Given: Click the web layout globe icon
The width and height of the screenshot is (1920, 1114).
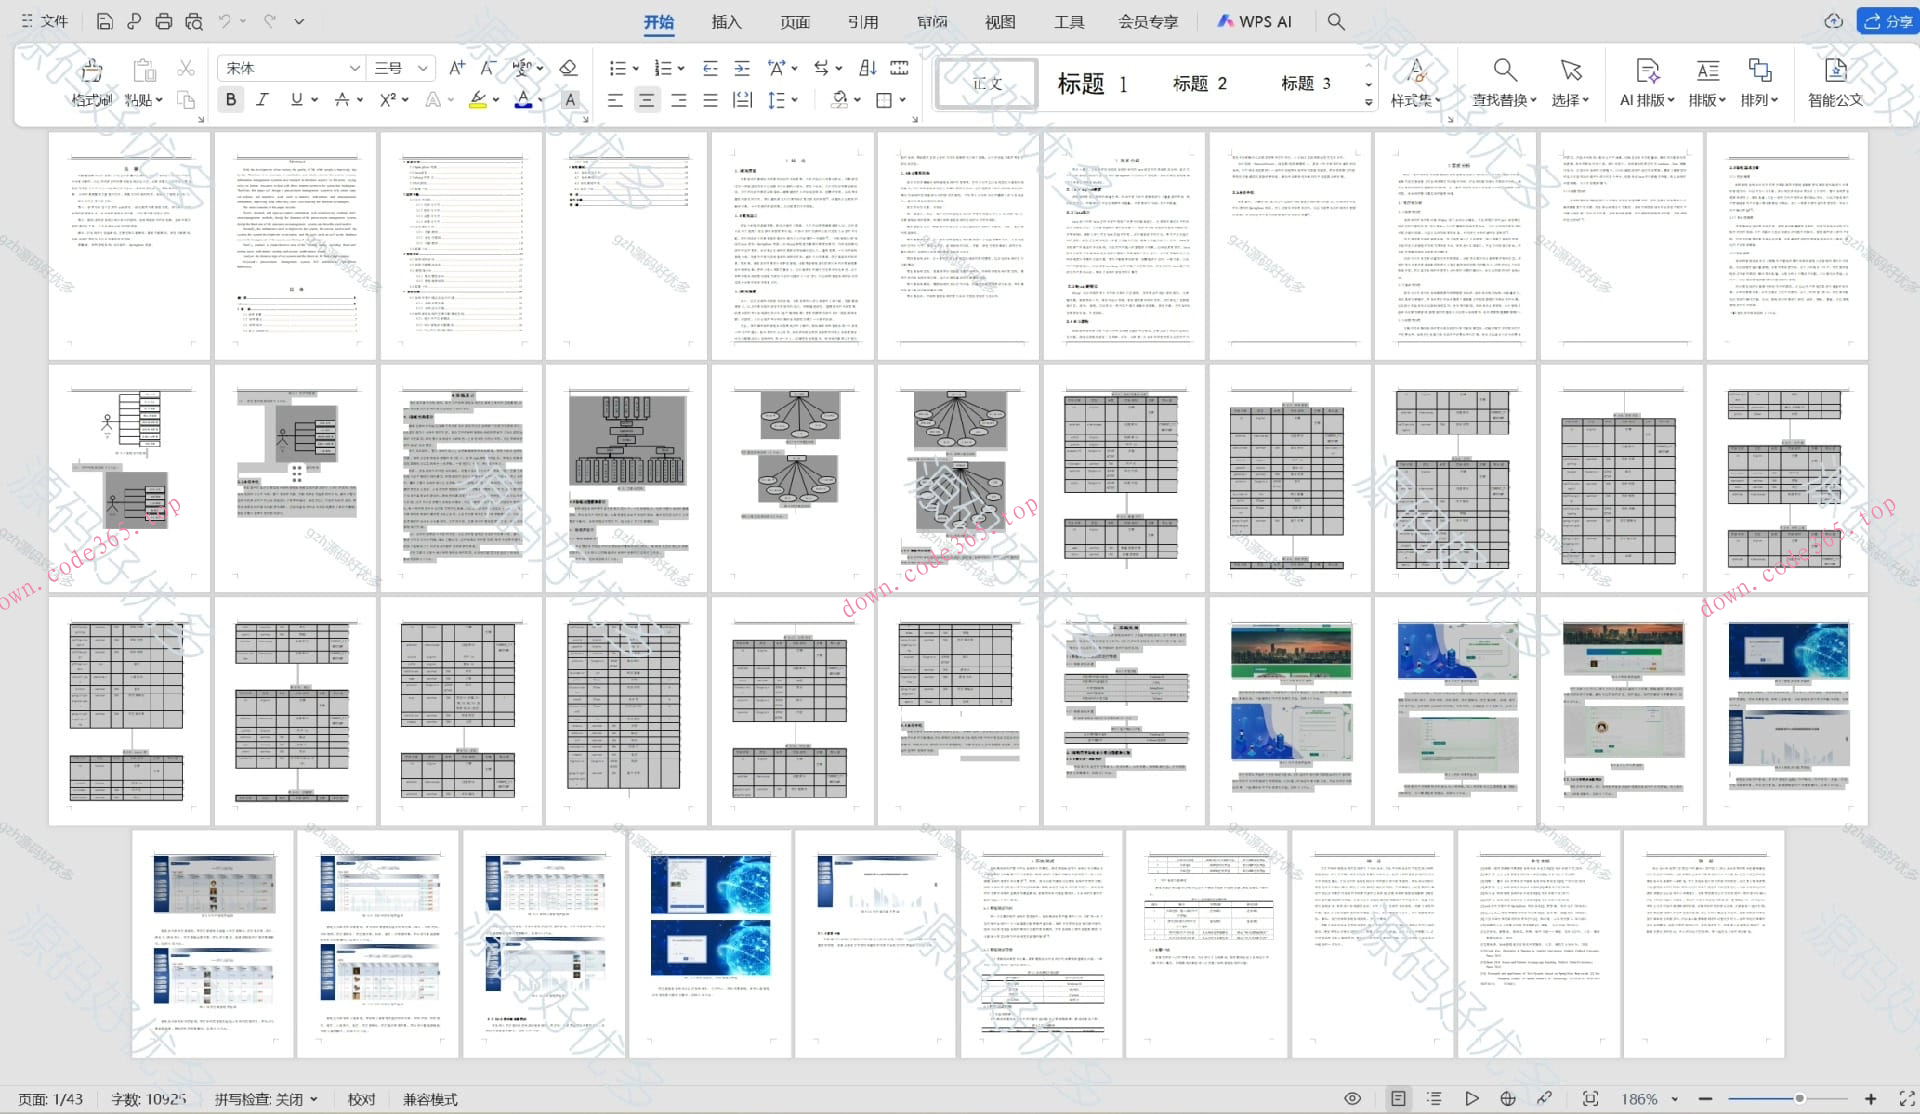Looking at the screenshot, I should tap(1508, 1098).
